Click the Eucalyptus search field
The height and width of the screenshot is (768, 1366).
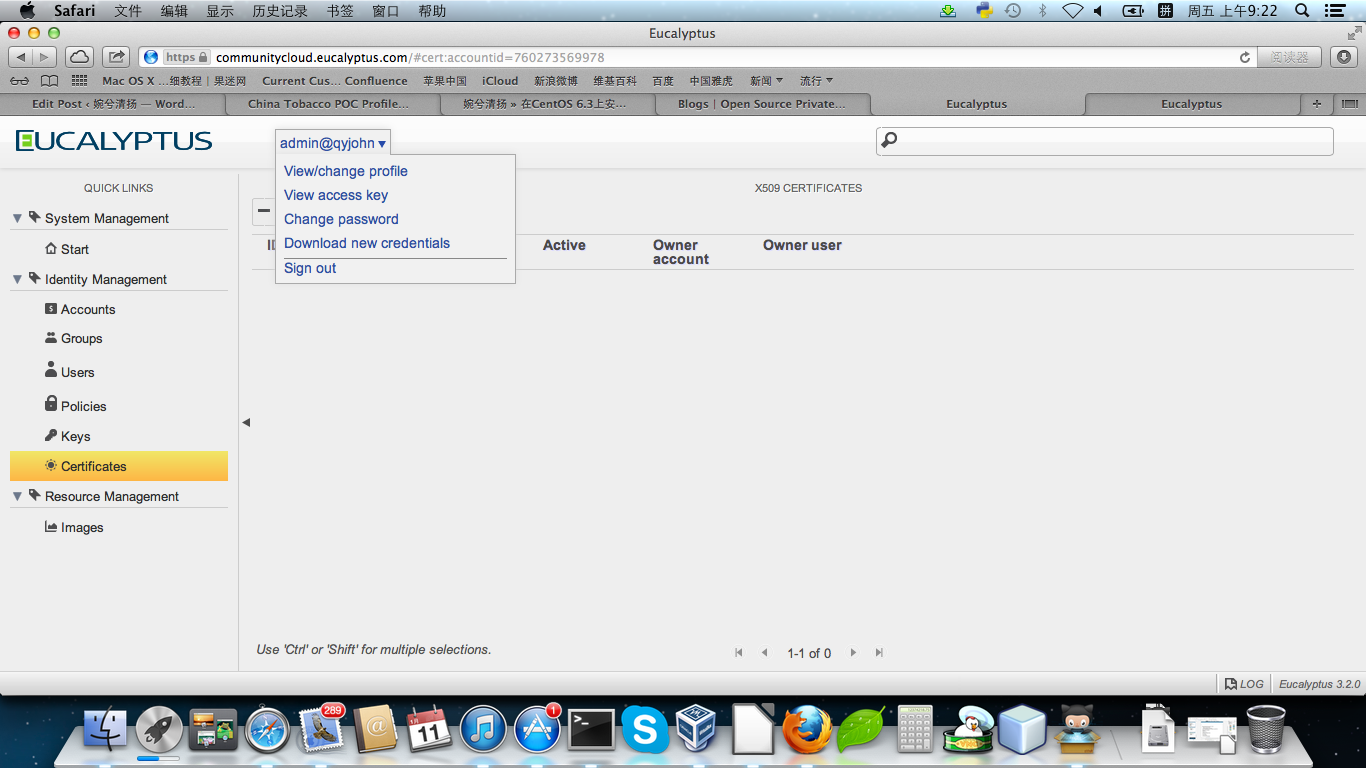click(1105, 141)
